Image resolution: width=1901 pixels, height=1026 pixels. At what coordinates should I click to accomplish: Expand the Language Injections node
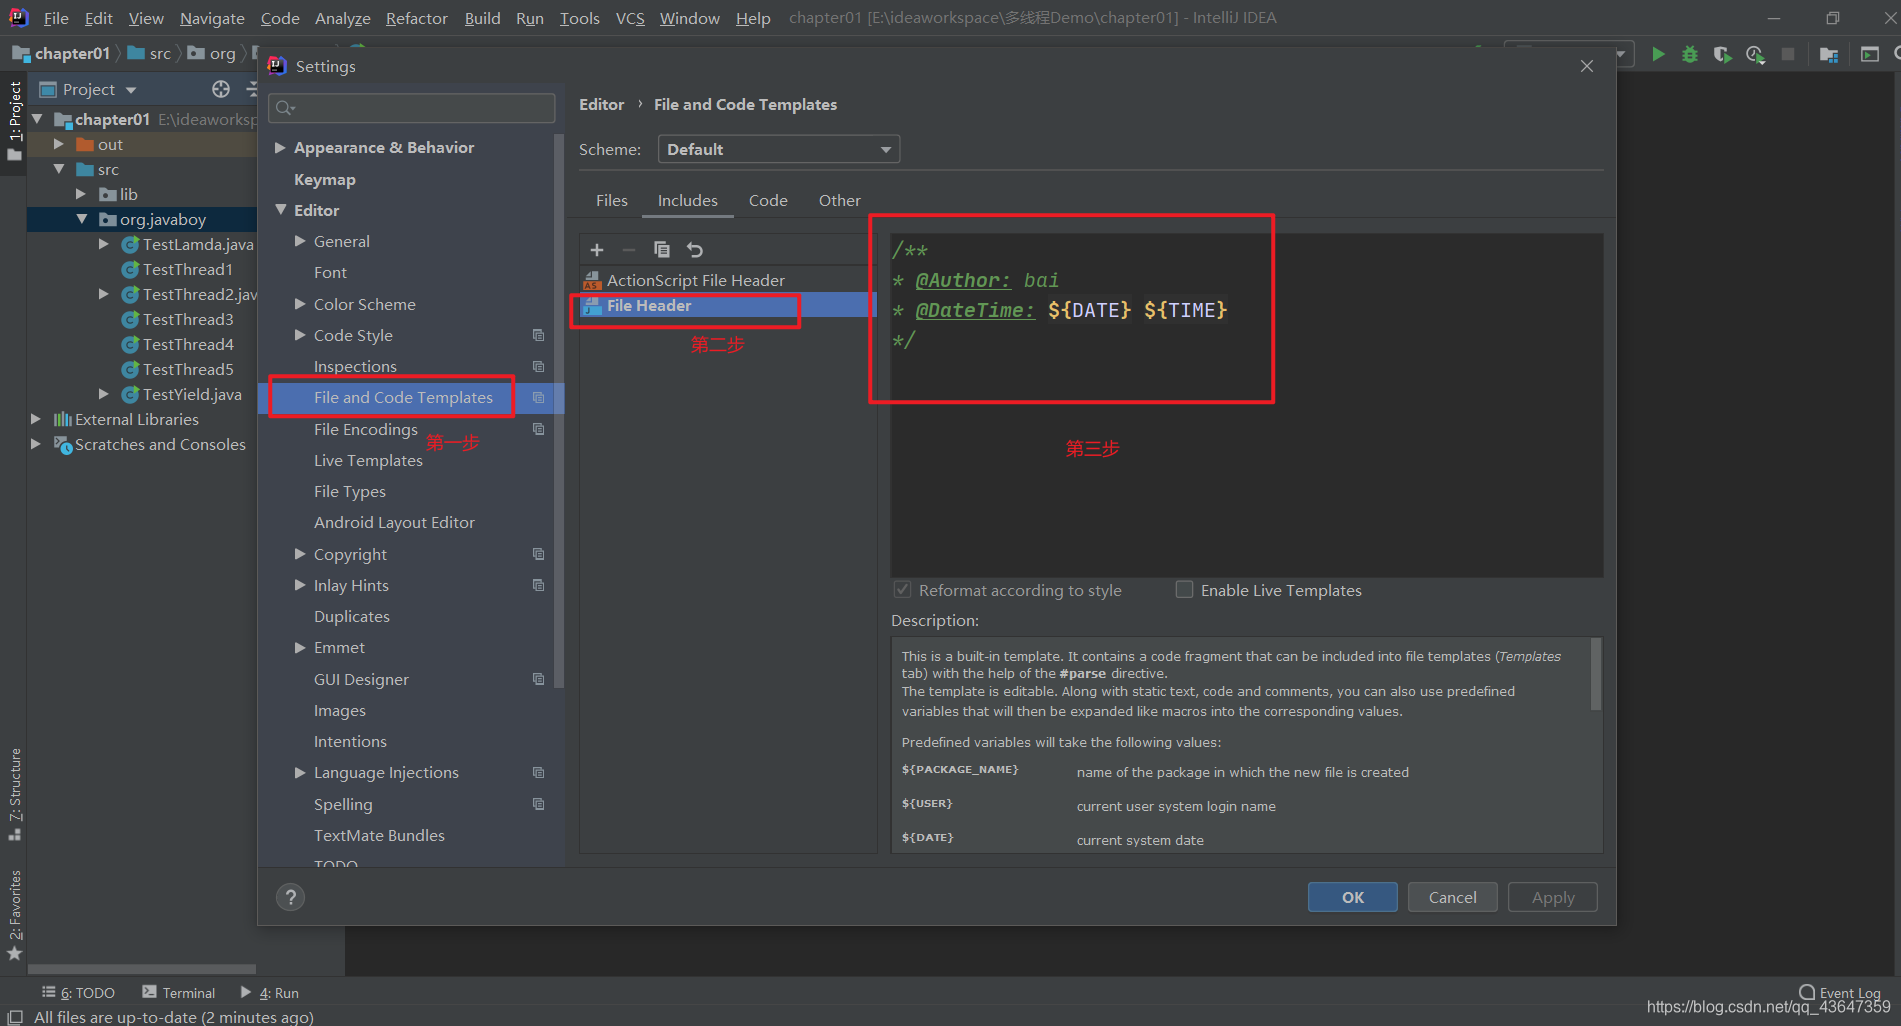coord(300,772)
